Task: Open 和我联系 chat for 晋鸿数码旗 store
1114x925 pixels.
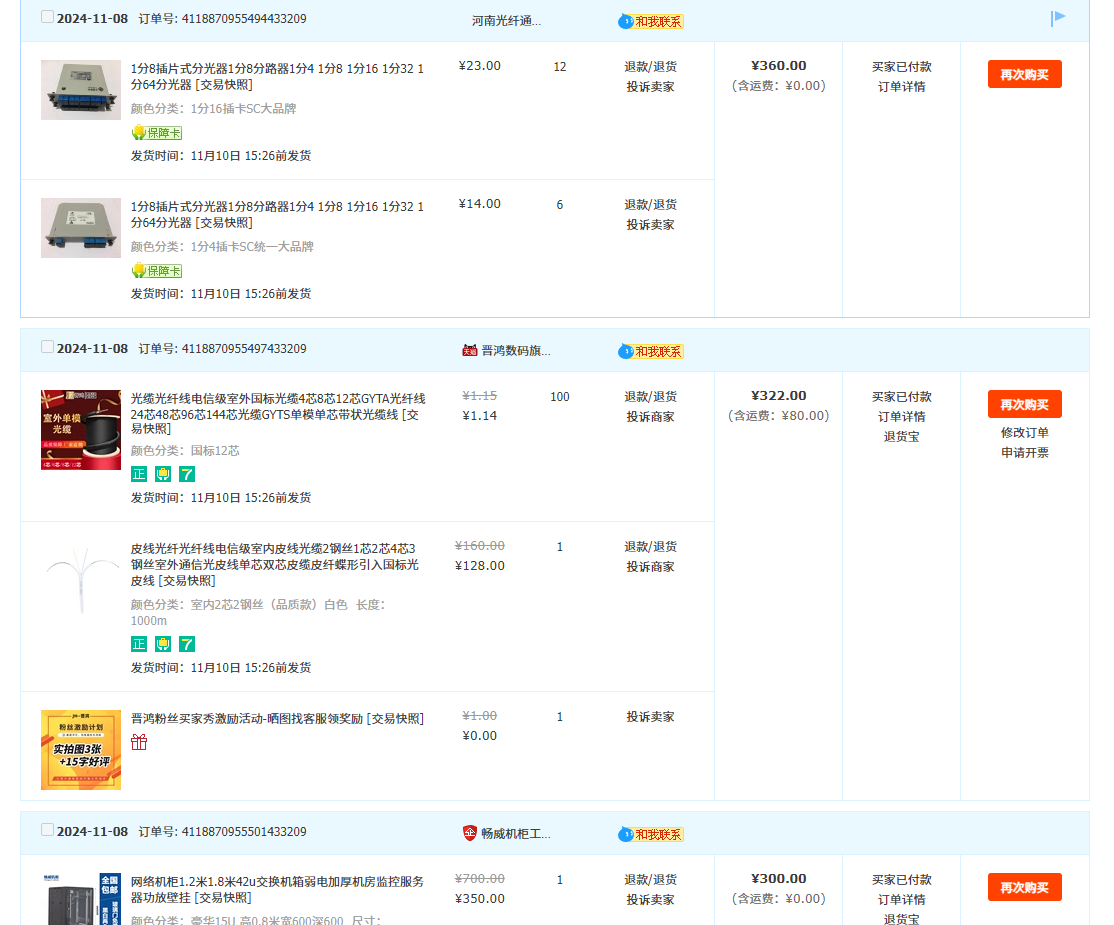Action: (651, 351)
